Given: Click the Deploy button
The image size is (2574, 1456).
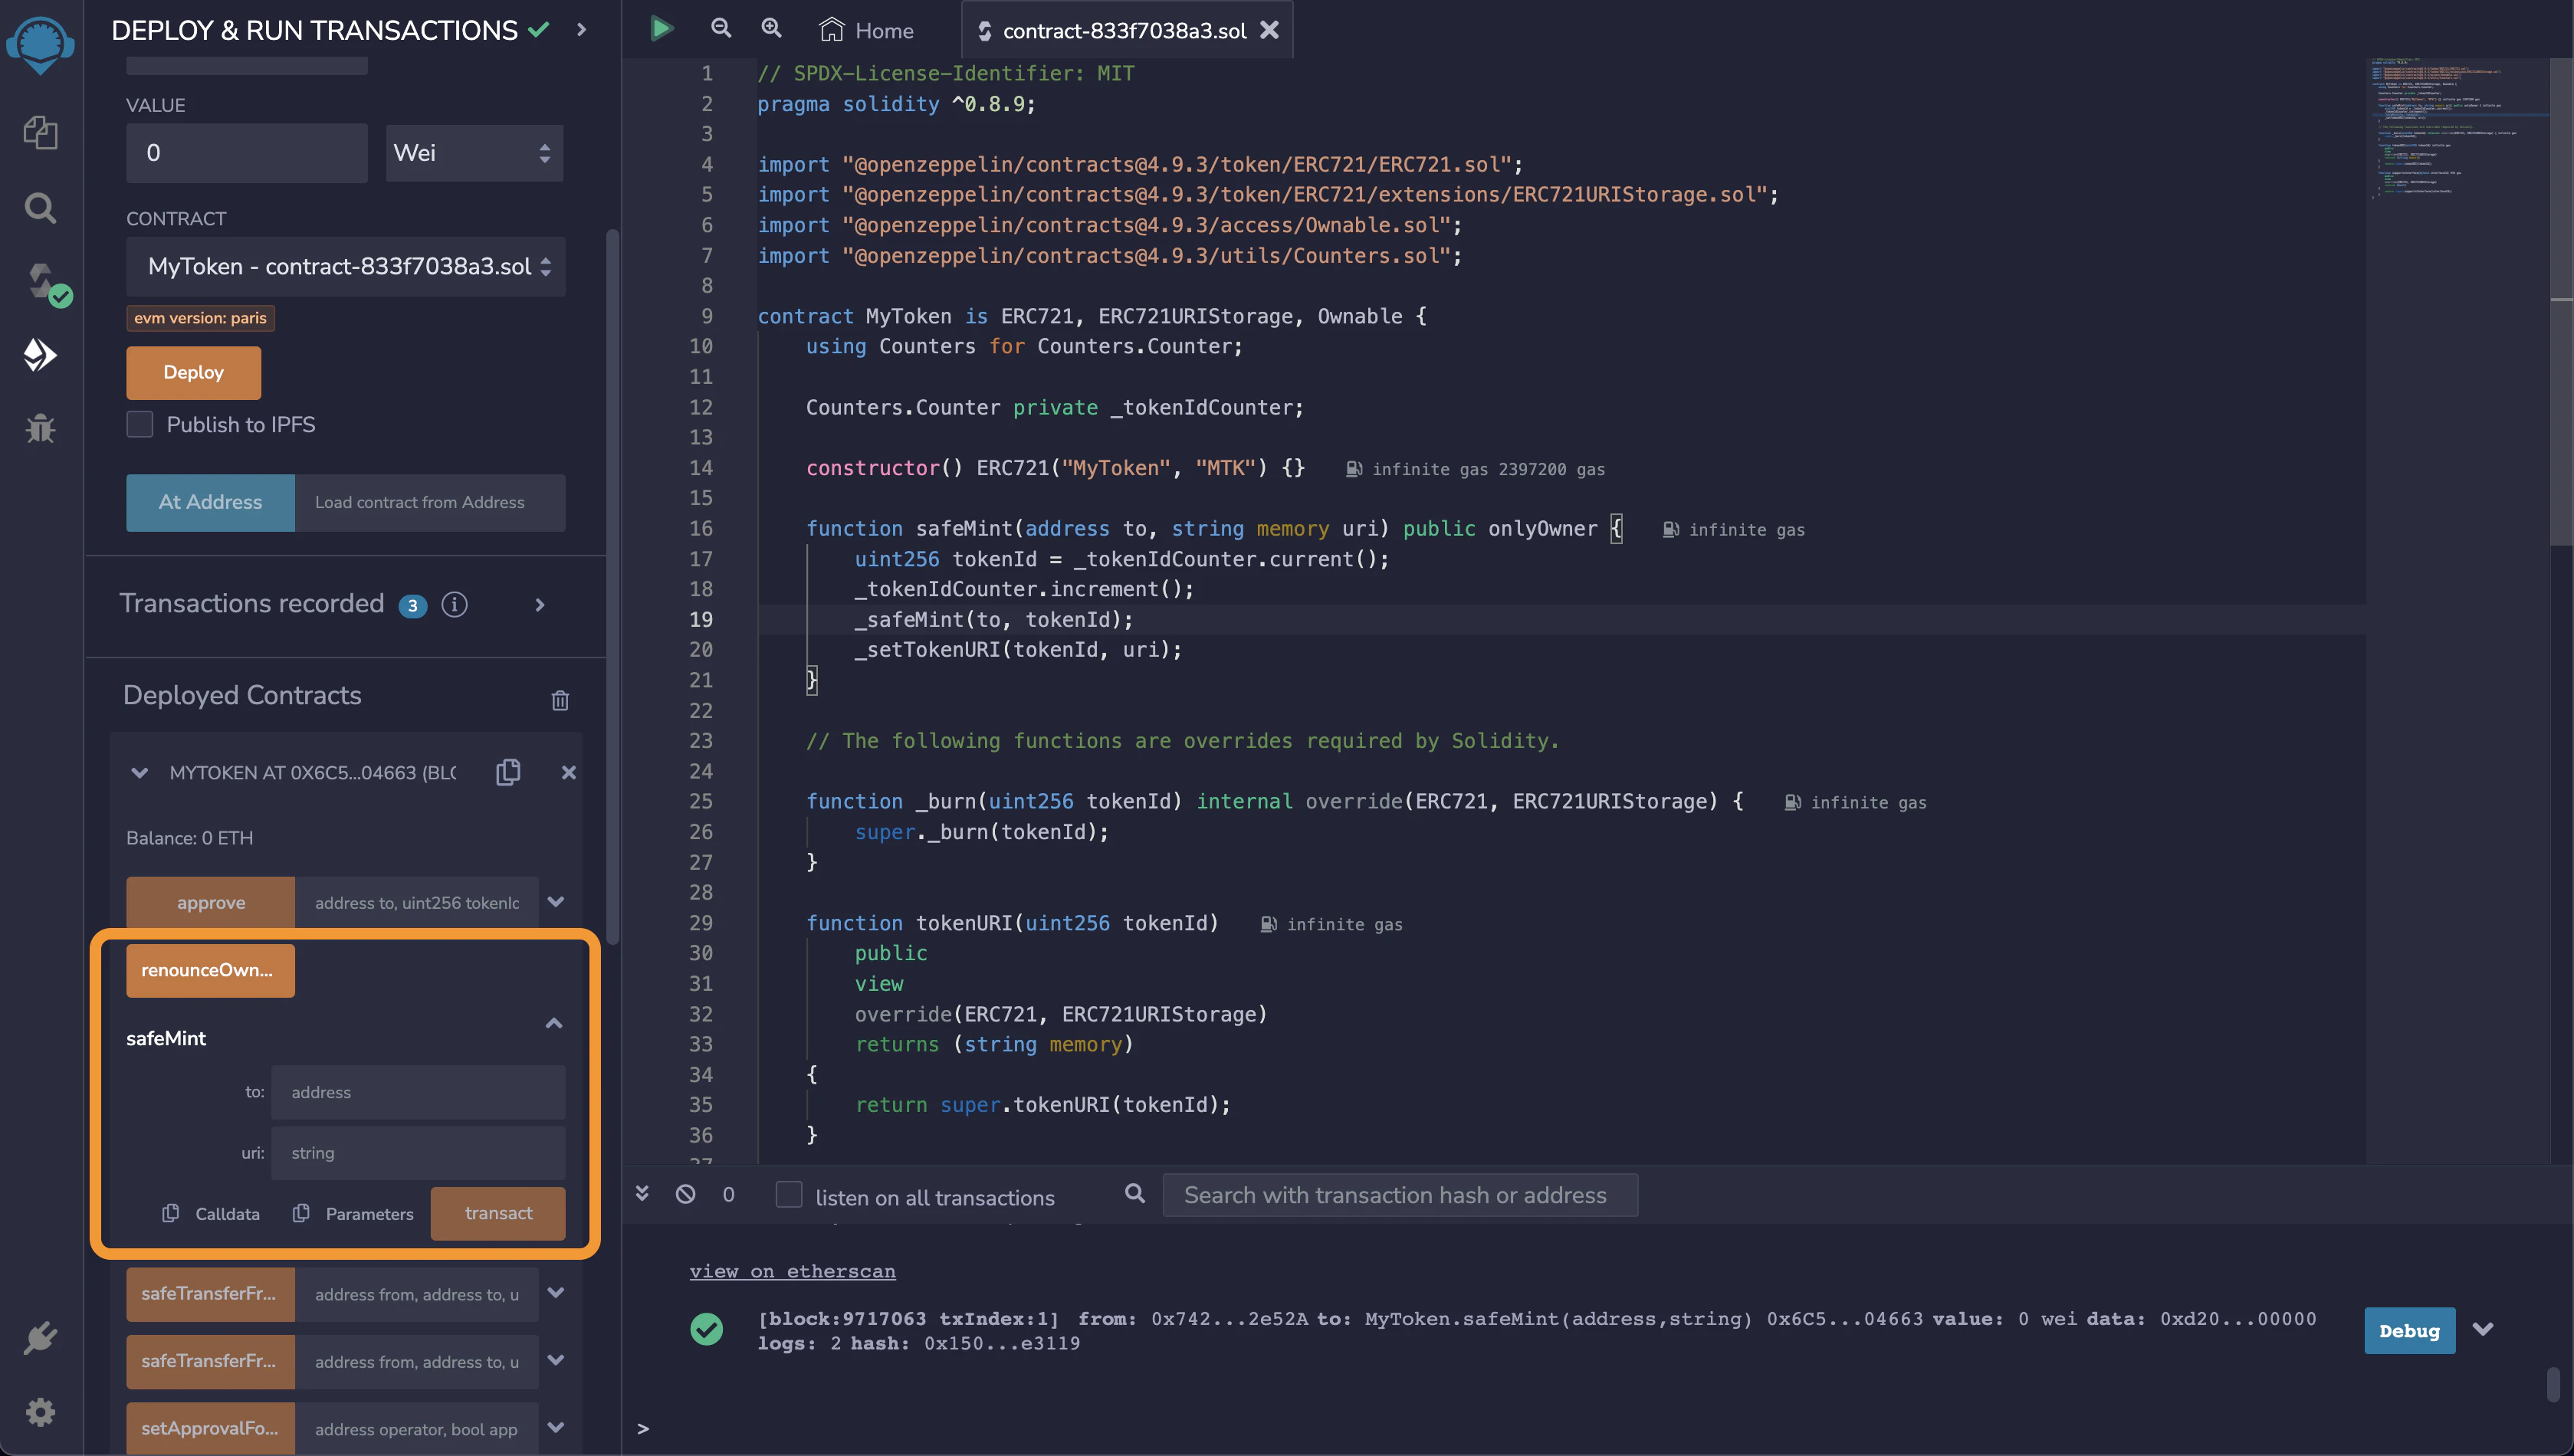Looking at the screenshot, I should pyautogui.click(x=193, y=372).
